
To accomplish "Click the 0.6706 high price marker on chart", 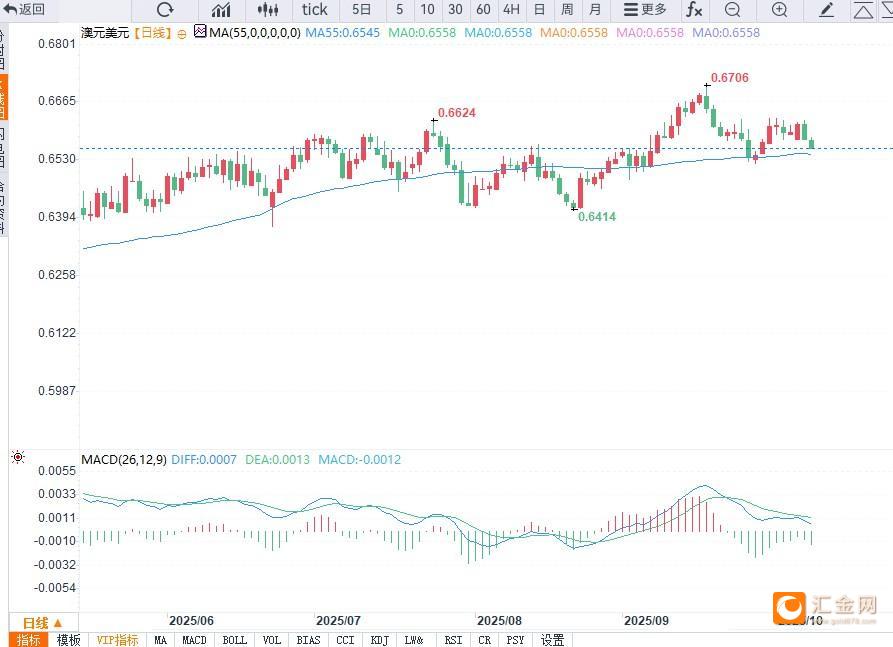I will tap(729, 78).
